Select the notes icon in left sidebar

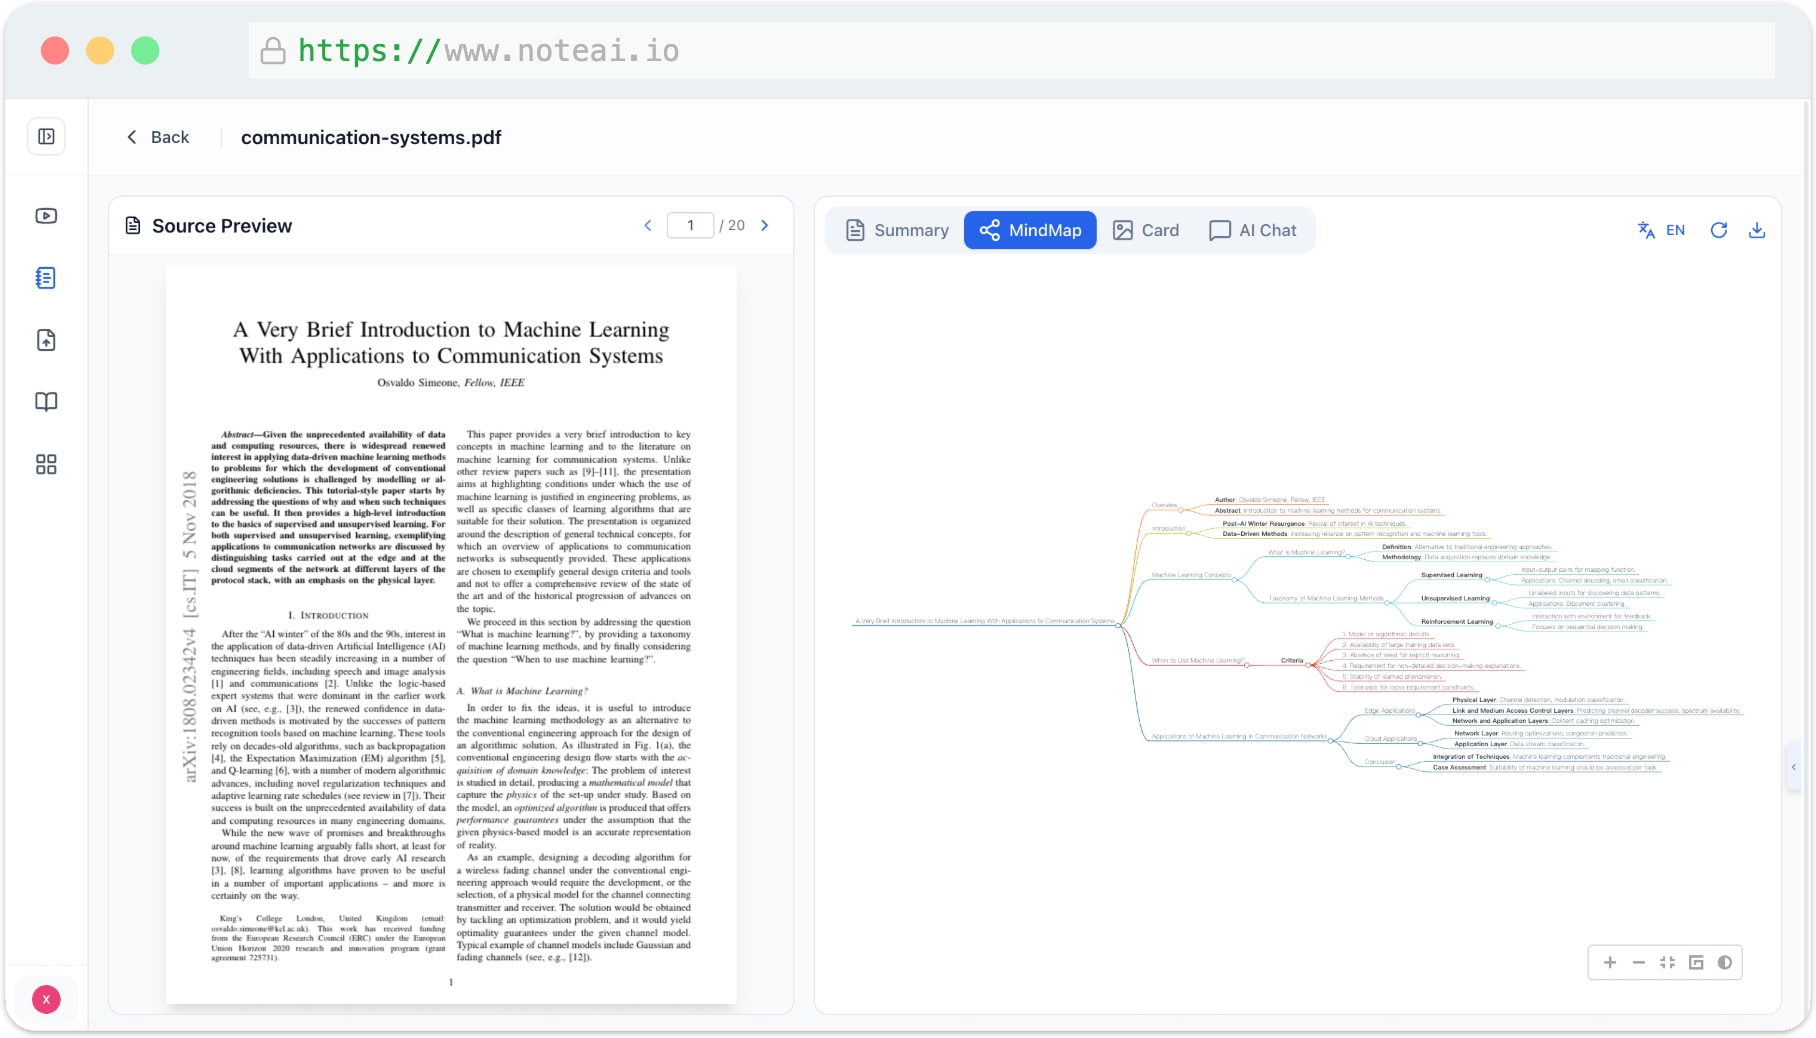[x=46, y=278]
